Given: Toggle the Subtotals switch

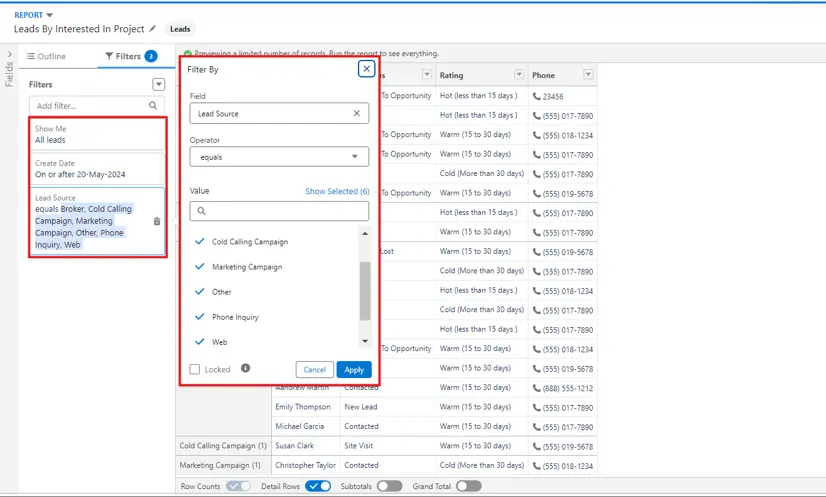Looking at the screenshot, I should click(x=390, y=486).
